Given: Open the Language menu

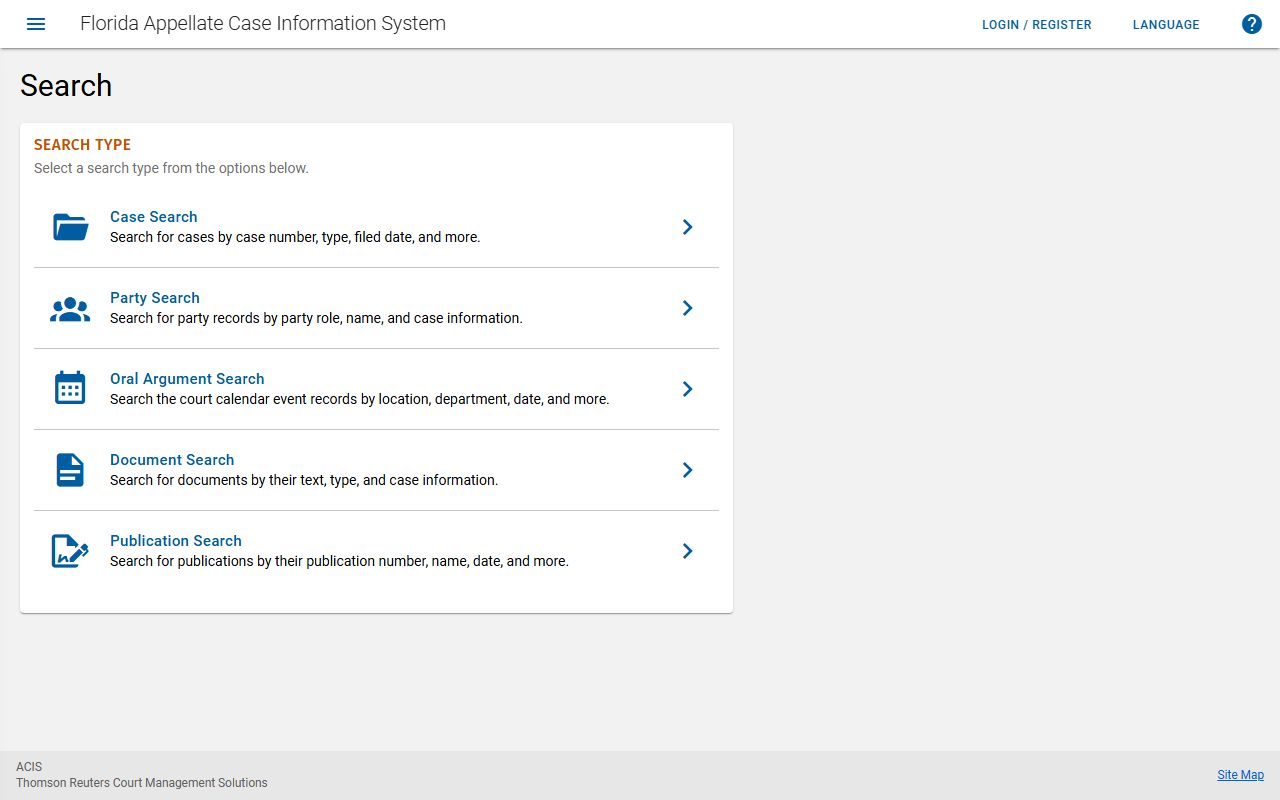Looking at the screenshot, I should (1165, 25).
